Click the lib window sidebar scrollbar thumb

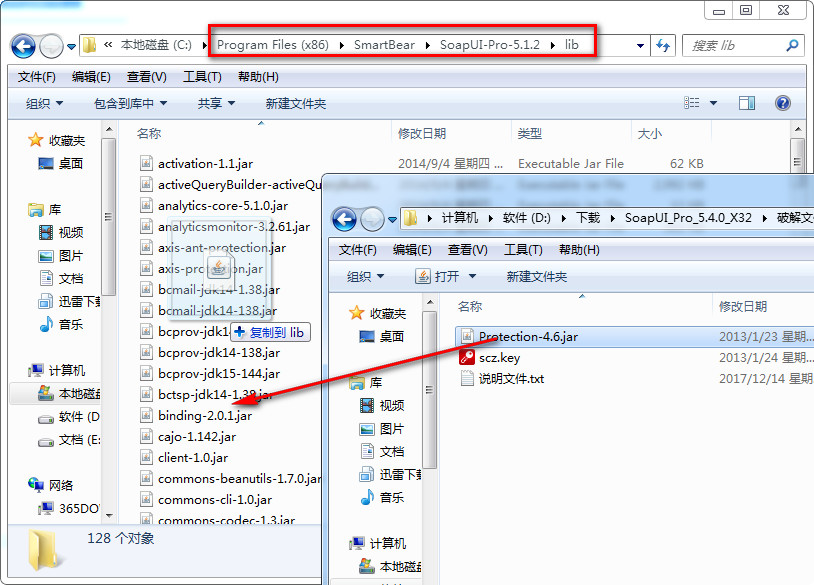pyautogui.click(x=108, y=216)
